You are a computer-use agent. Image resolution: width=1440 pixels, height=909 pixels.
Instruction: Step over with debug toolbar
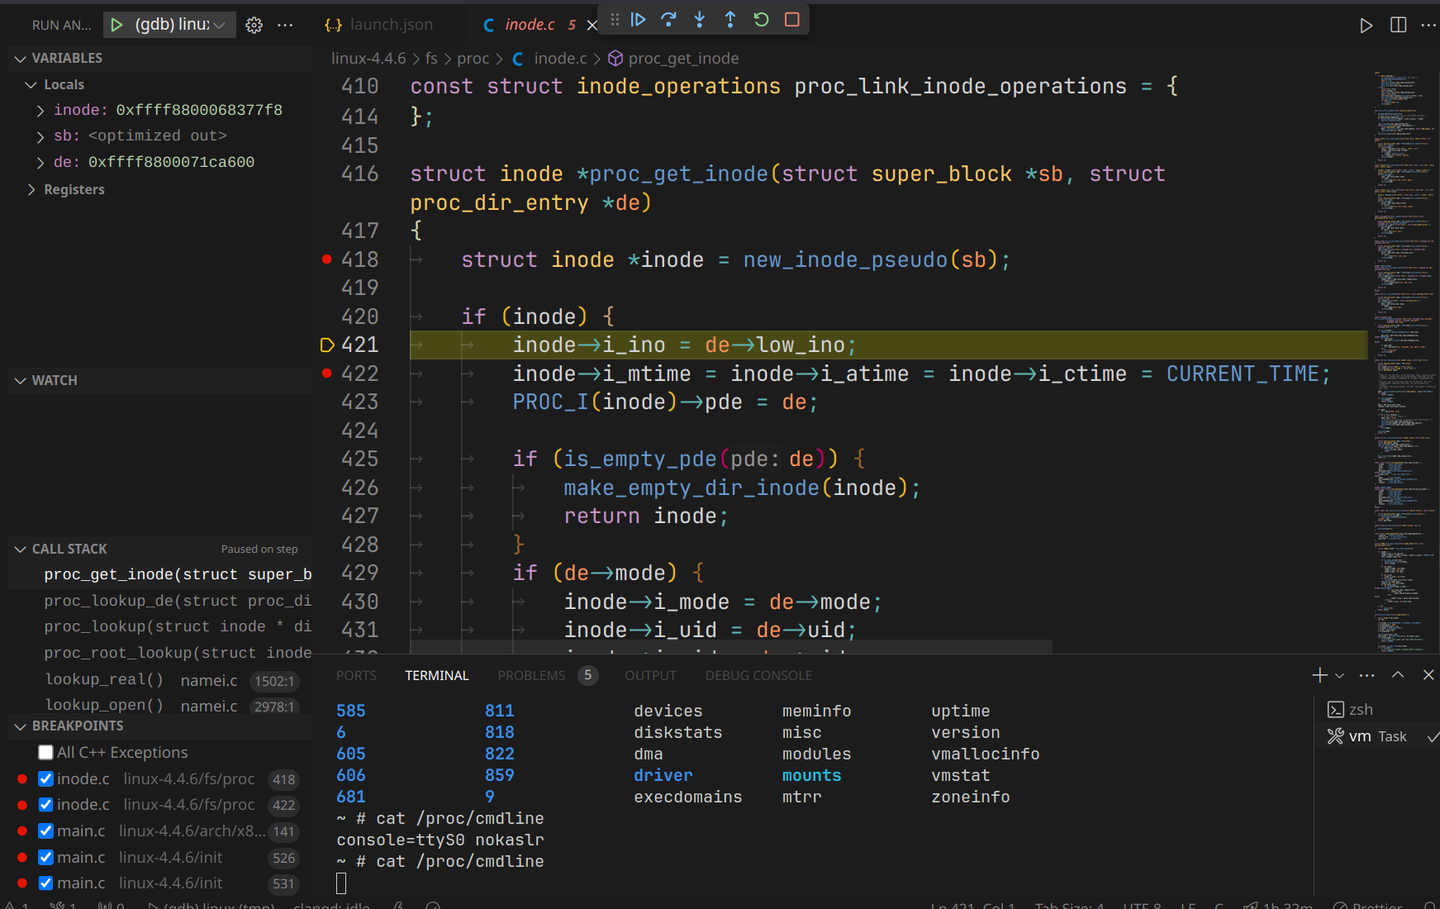pyautogui.click(x=669, y=20)
